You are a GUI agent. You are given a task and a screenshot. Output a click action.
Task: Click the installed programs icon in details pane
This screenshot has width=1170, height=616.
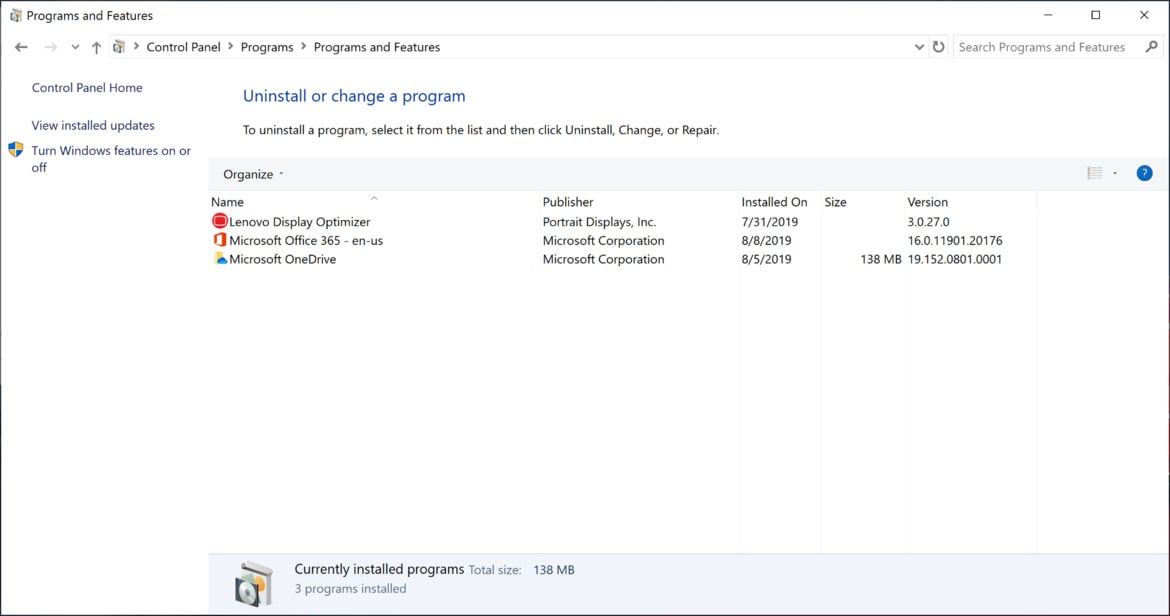coord(254,583)
